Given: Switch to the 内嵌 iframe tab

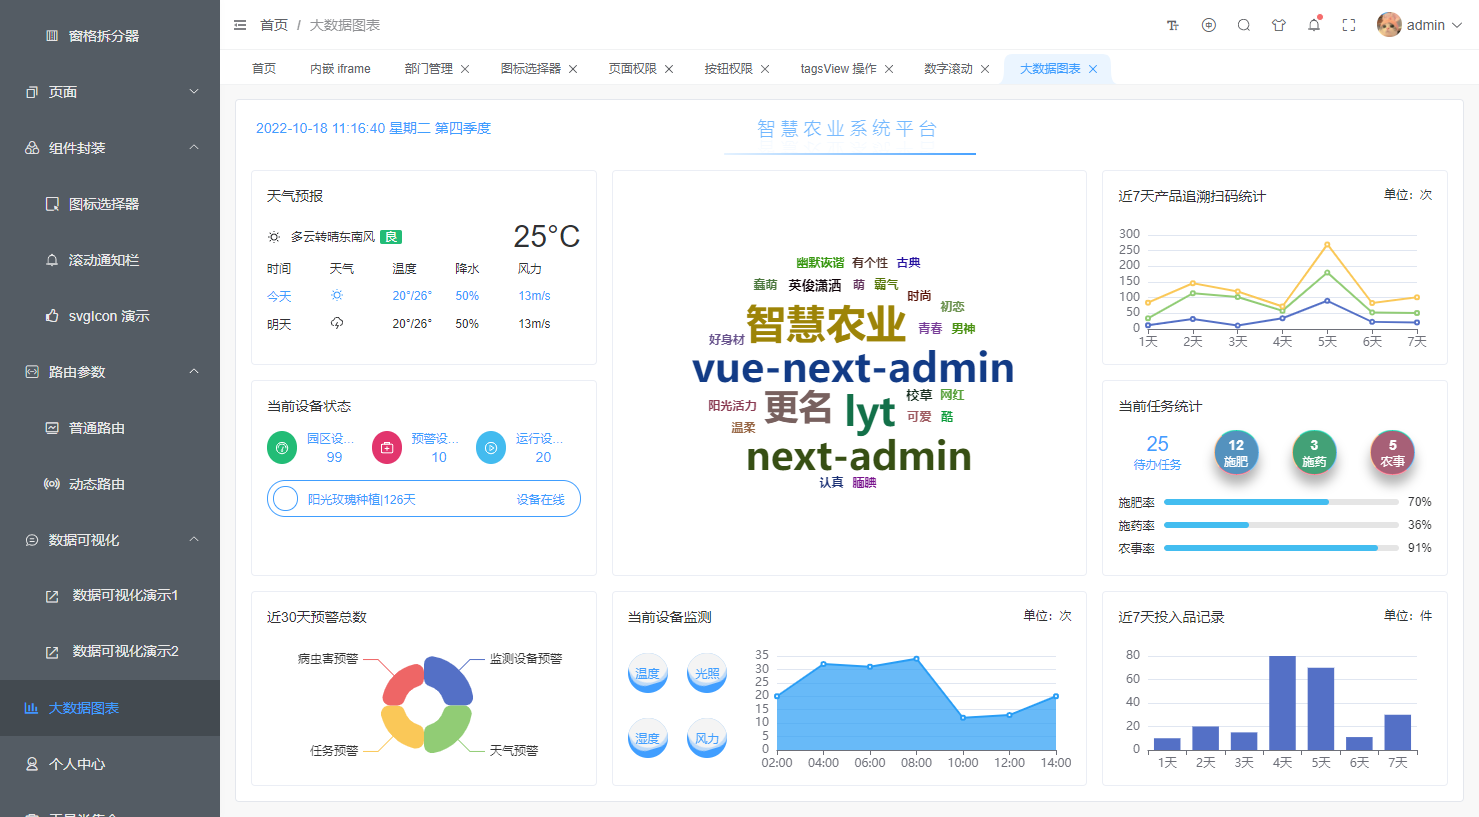Looking at the screenshot, I should coord(340,69).
